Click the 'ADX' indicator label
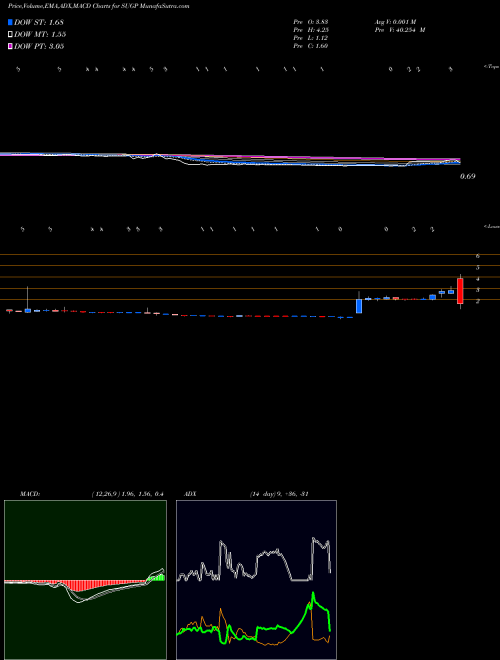 [190, 494]
